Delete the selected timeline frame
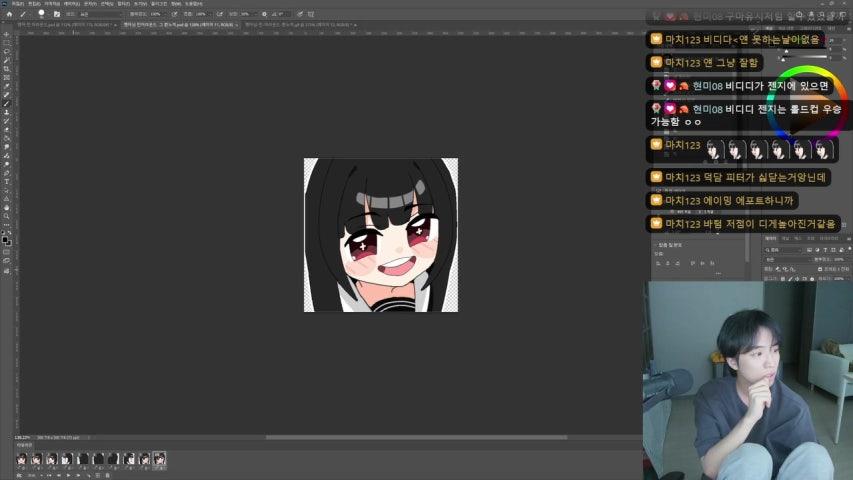 tap(107, 476)
